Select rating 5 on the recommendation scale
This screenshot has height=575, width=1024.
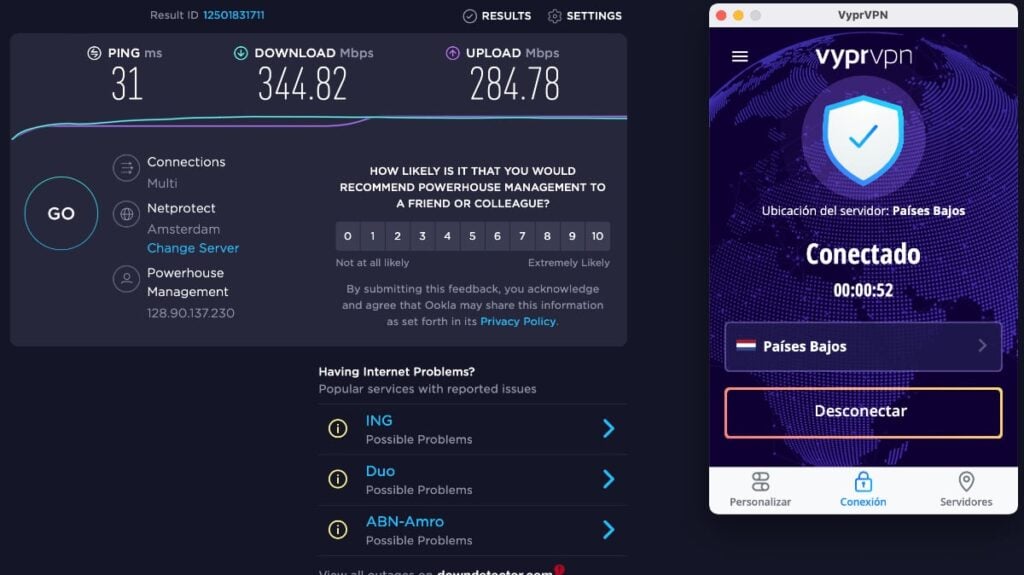pos(472,236)
